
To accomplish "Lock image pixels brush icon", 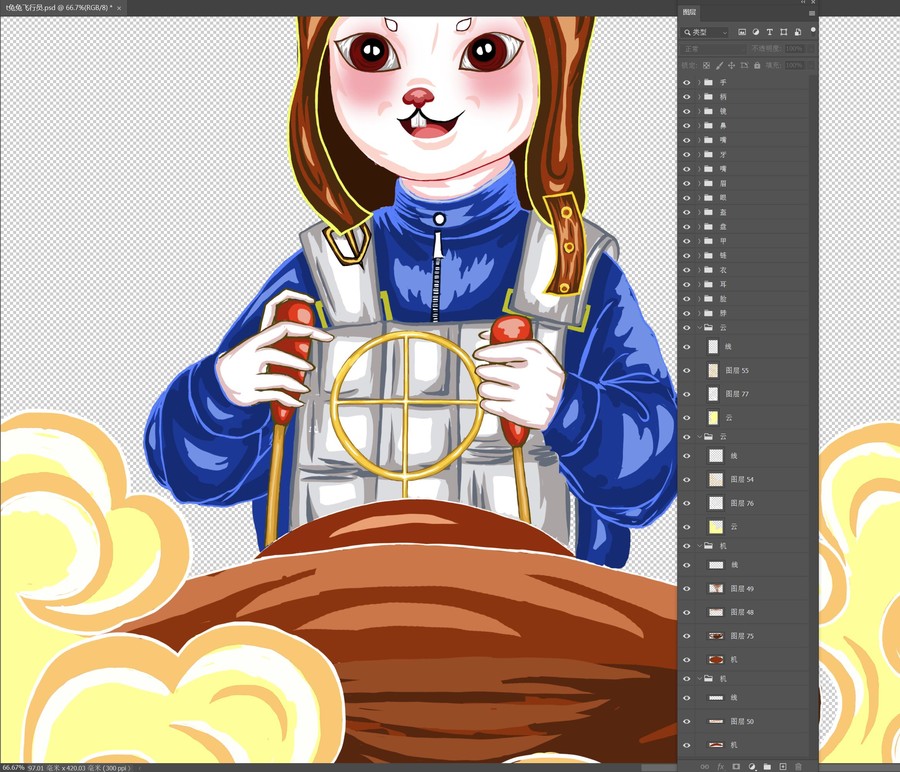I will 719,65.
